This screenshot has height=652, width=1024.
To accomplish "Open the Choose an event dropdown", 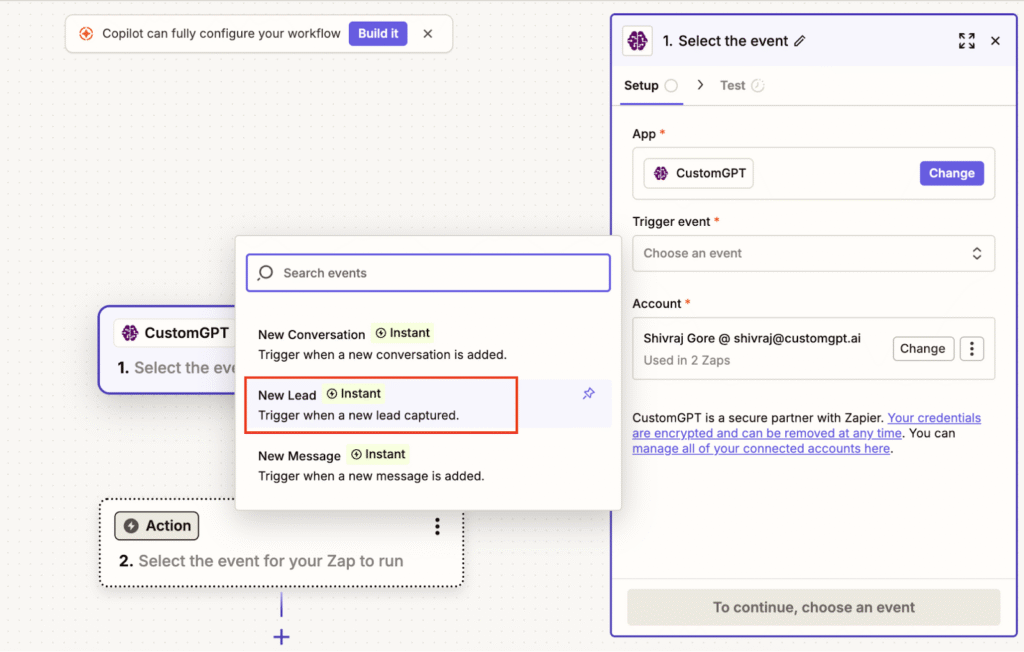I will pos(813,253).
